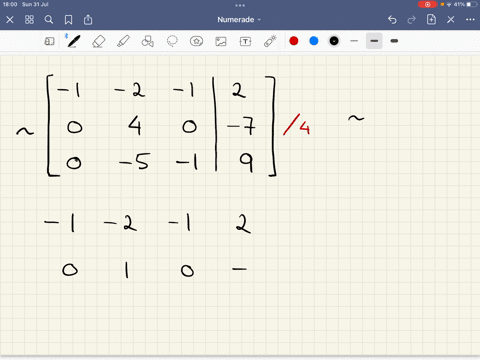Image resolution: width=480 pixels, height=360 pixels.
Task: Choose the blue pen color
Action: click(314, 41)
